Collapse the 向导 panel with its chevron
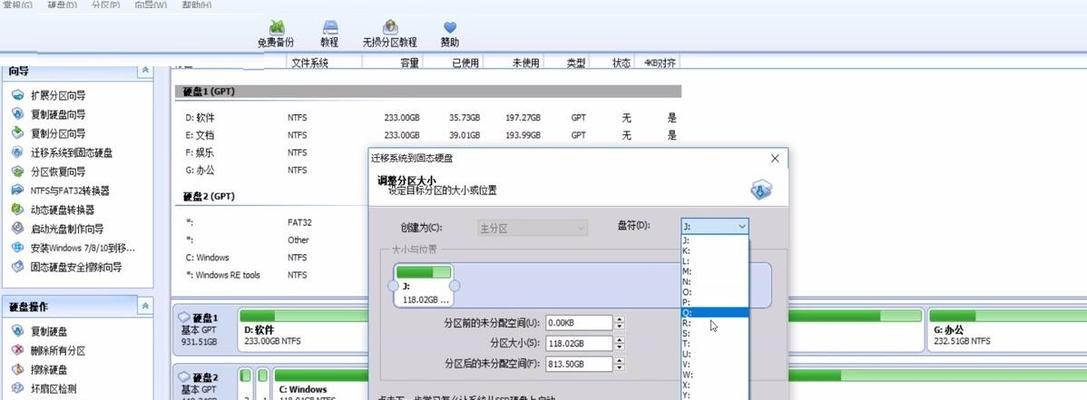 pos(145,71)
